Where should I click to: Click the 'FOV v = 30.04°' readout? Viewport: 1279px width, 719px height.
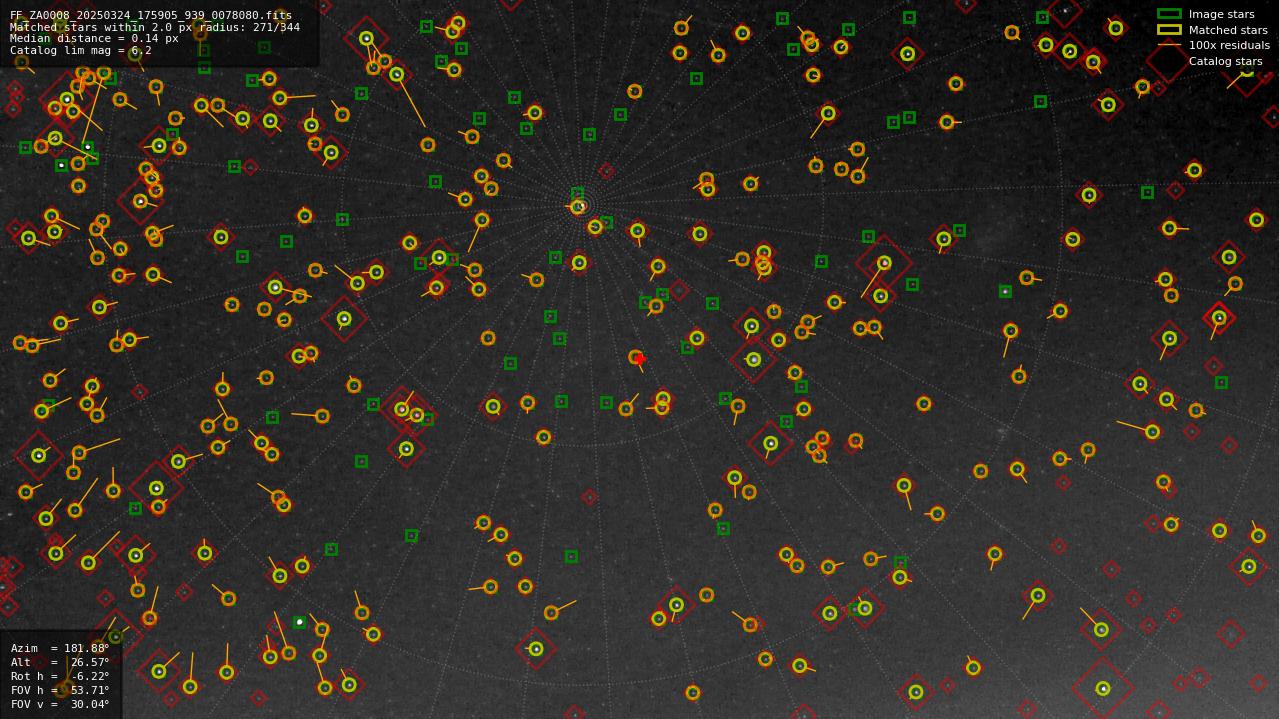pyautogui.click(x=60, y=704)
